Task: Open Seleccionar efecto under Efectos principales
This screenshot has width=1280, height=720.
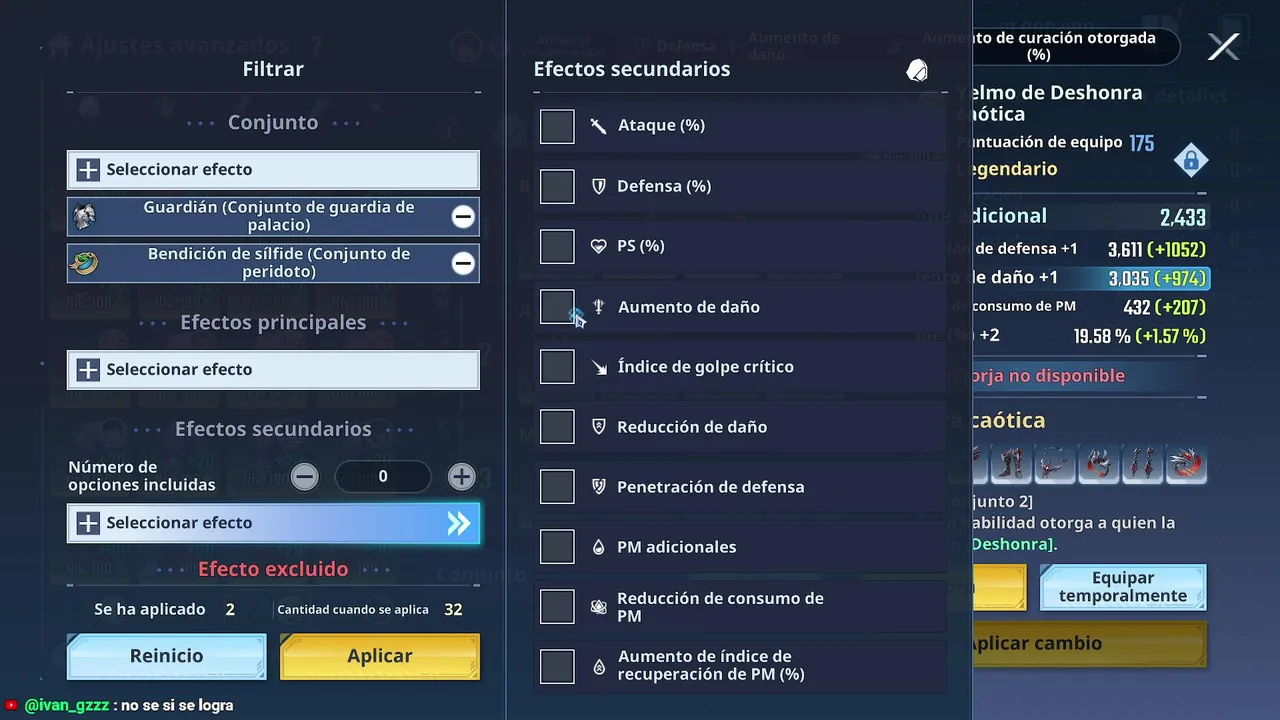Action: click(x=273, y=370)
